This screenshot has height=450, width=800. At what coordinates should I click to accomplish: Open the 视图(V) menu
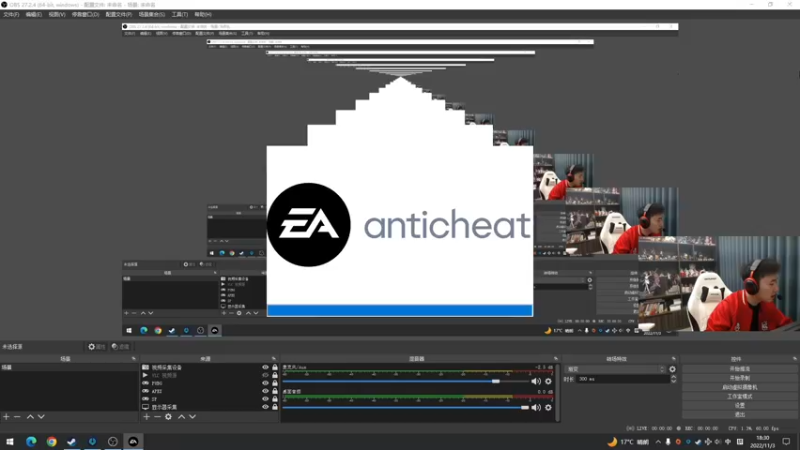(57, 14)
